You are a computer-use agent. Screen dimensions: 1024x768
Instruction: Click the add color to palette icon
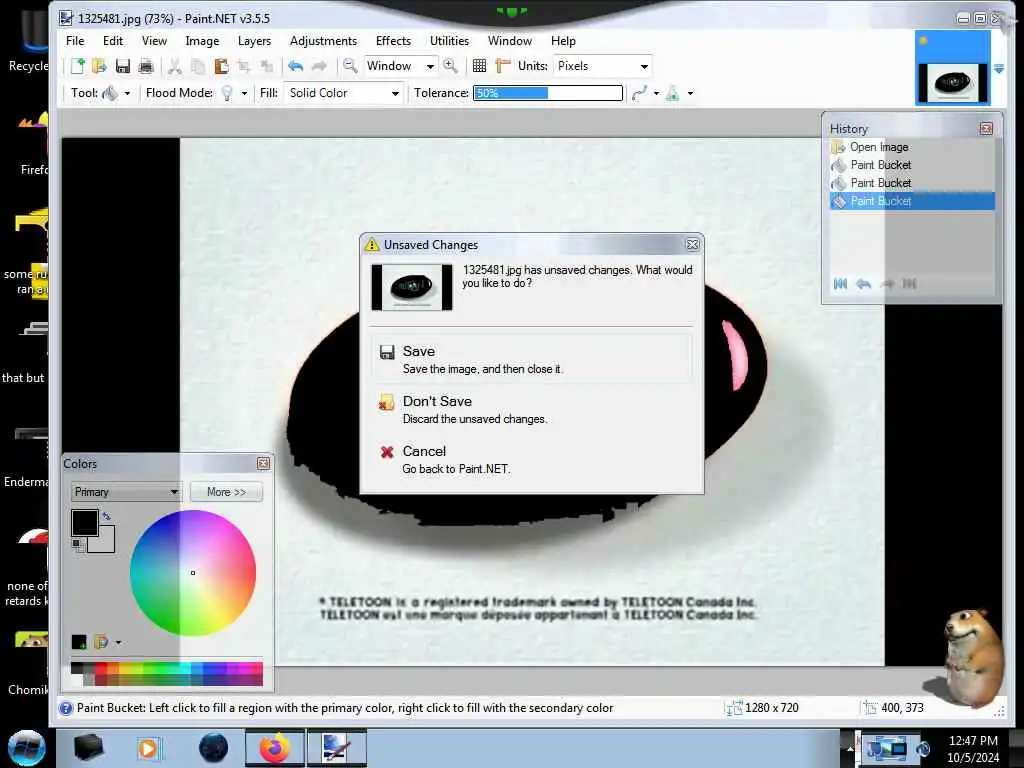click(x=79, y=642)
